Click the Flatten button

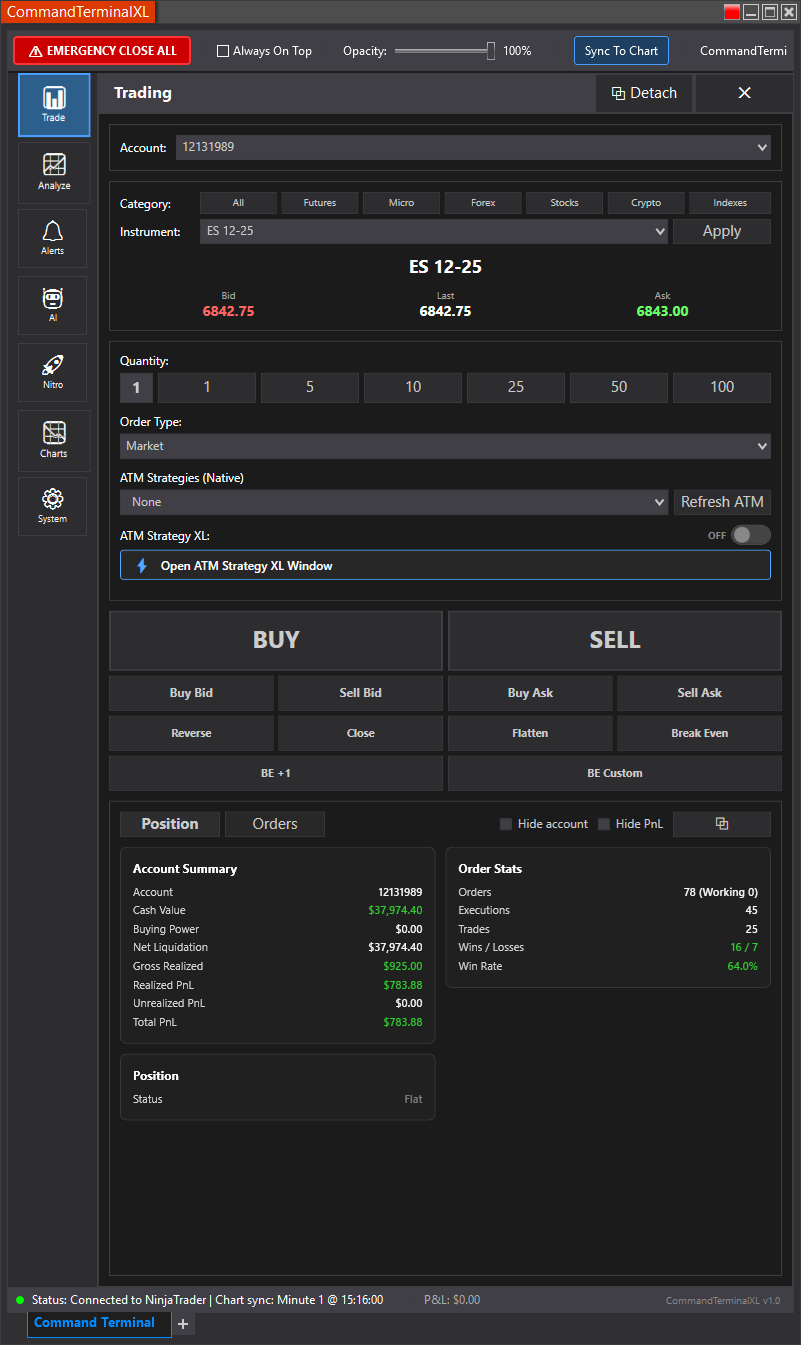click(530, 733)
